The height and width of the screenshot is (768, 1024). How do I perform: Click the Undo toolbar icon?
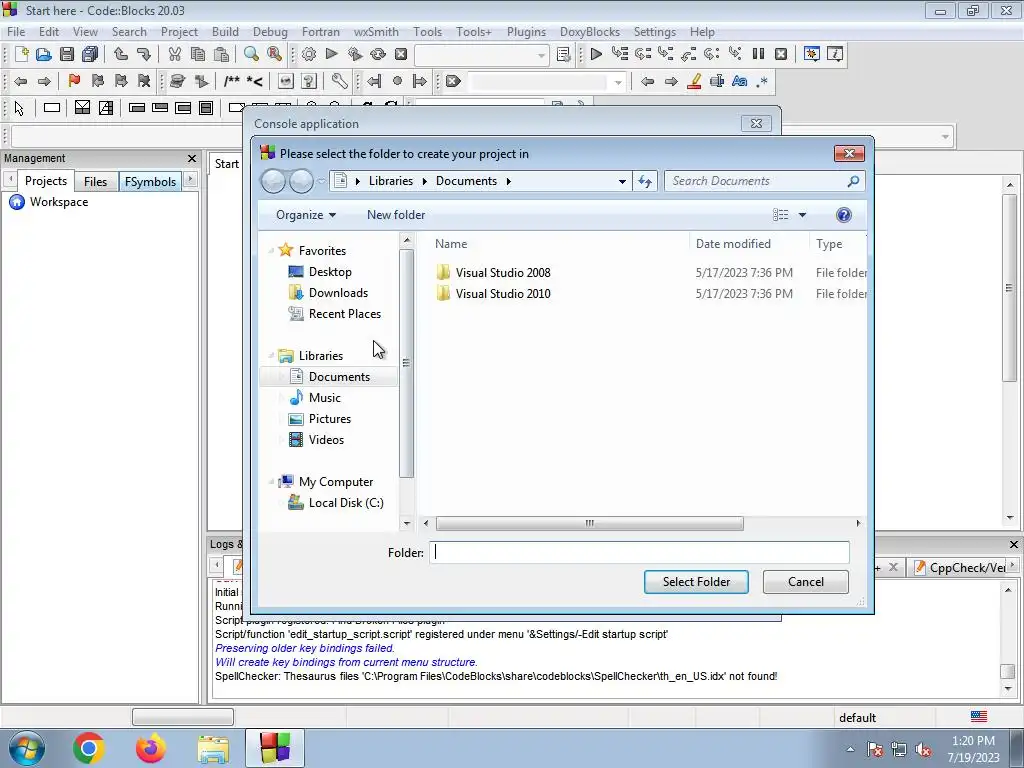(x=121, y=54)
